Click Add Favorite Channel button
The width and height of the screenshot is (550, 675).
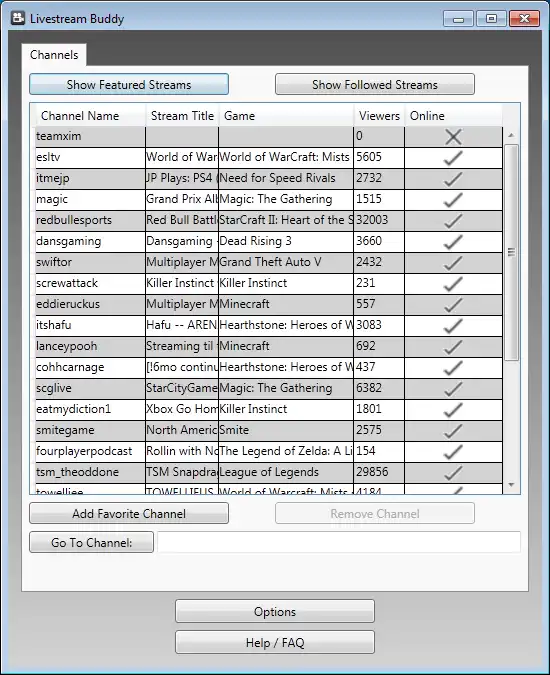(x=129, y=513)
